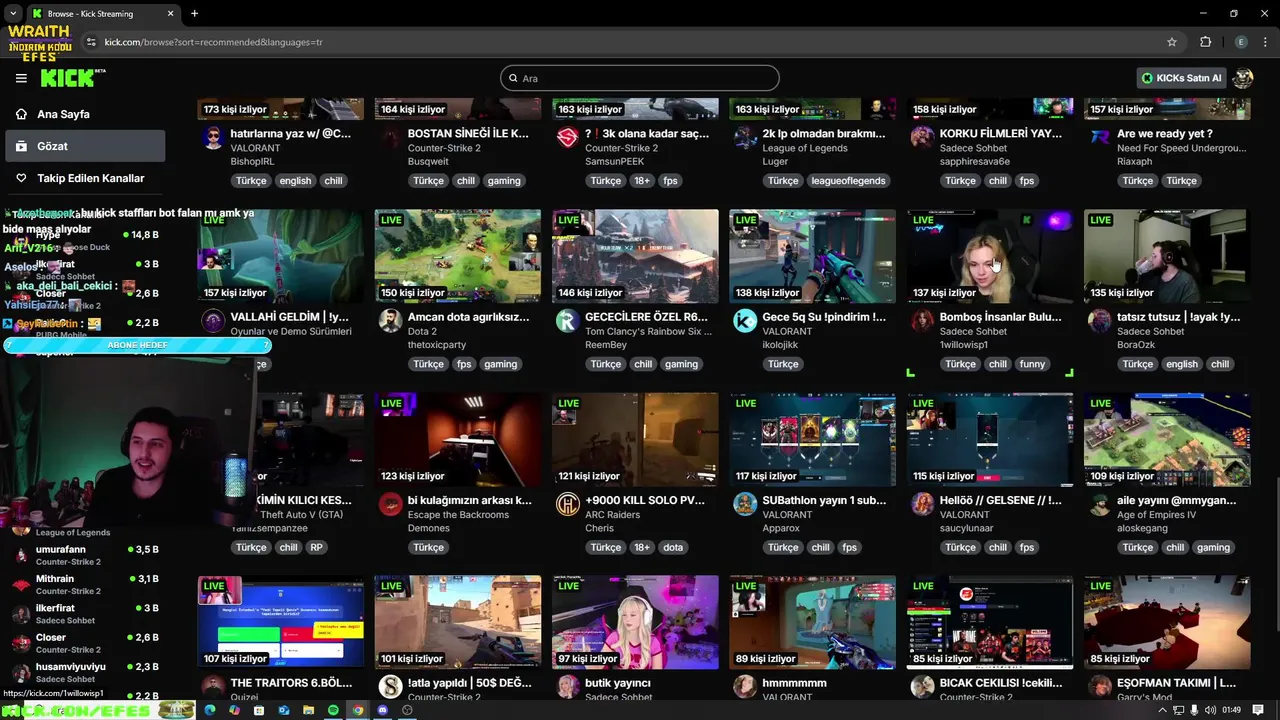Open 1willowisp1 stream thumbnail
The height and width of the screenshot is (720, 1280).
990,255
